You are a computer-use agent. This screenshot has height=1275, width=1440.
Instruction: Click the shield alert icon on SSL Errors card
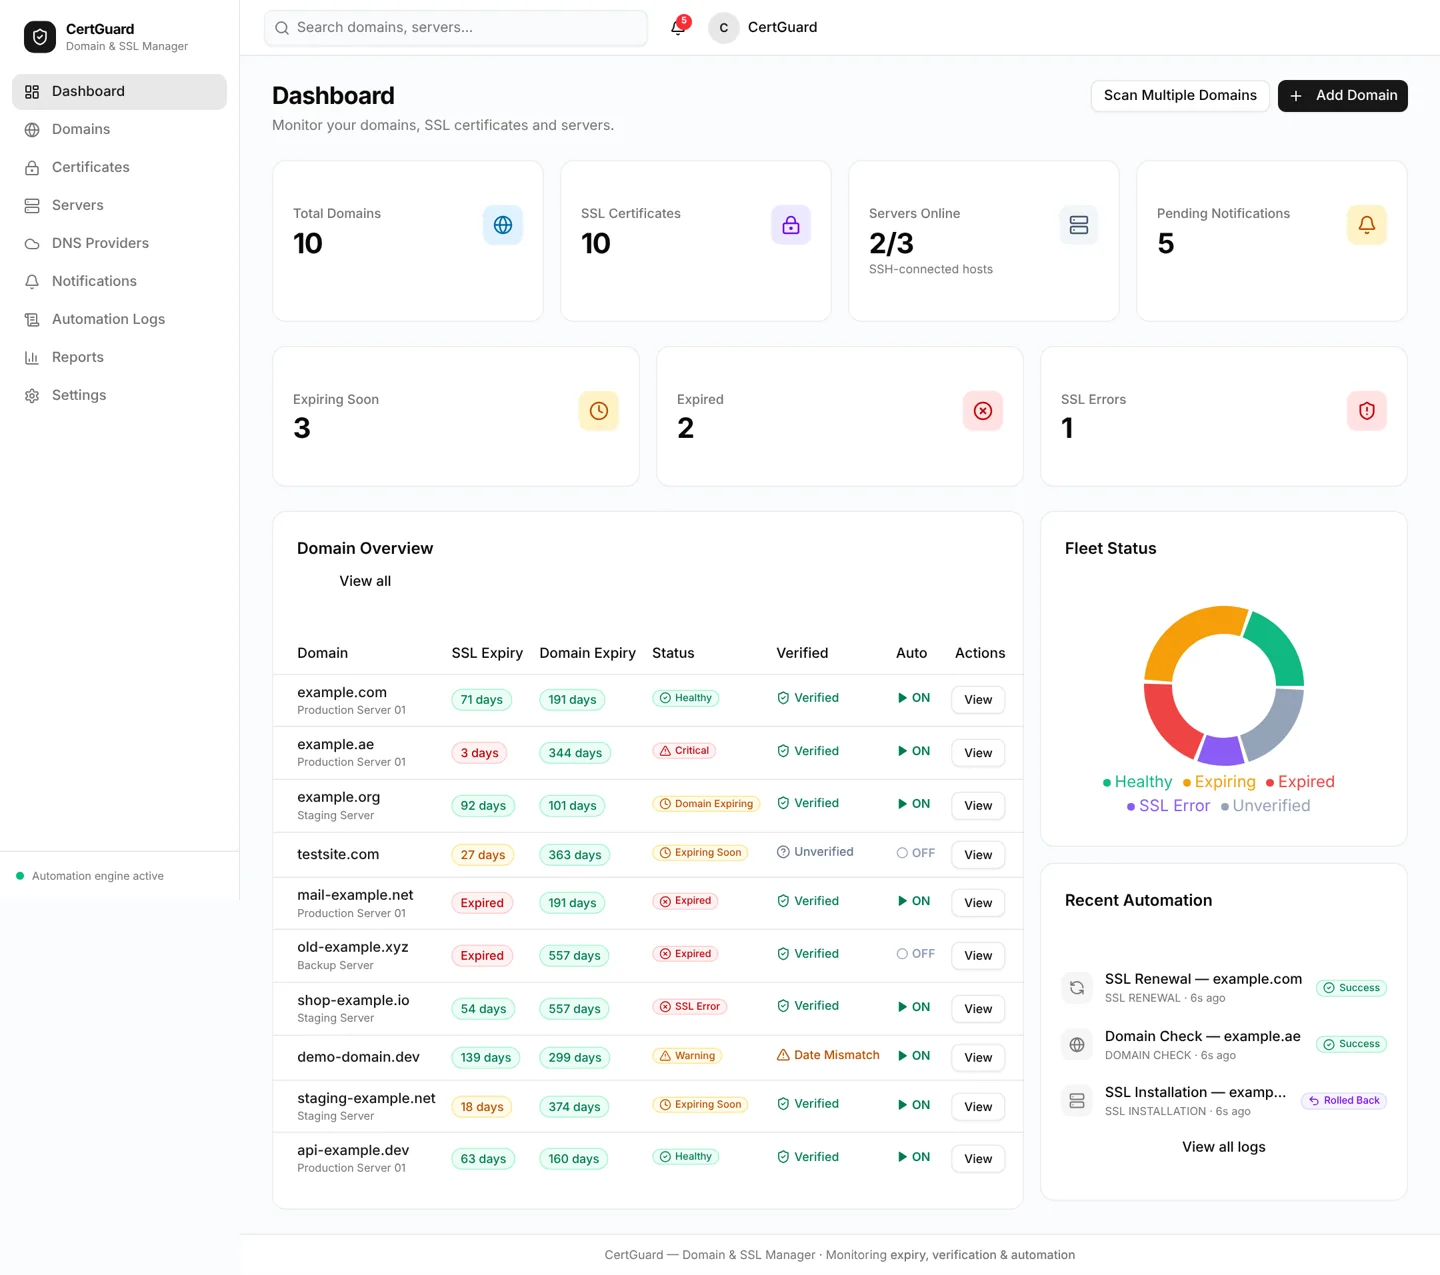point(1367,411)
